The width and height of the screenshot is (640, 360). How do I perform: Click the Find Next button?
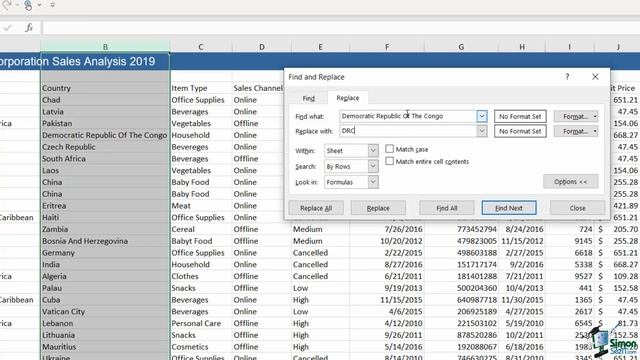click(509, 208)
